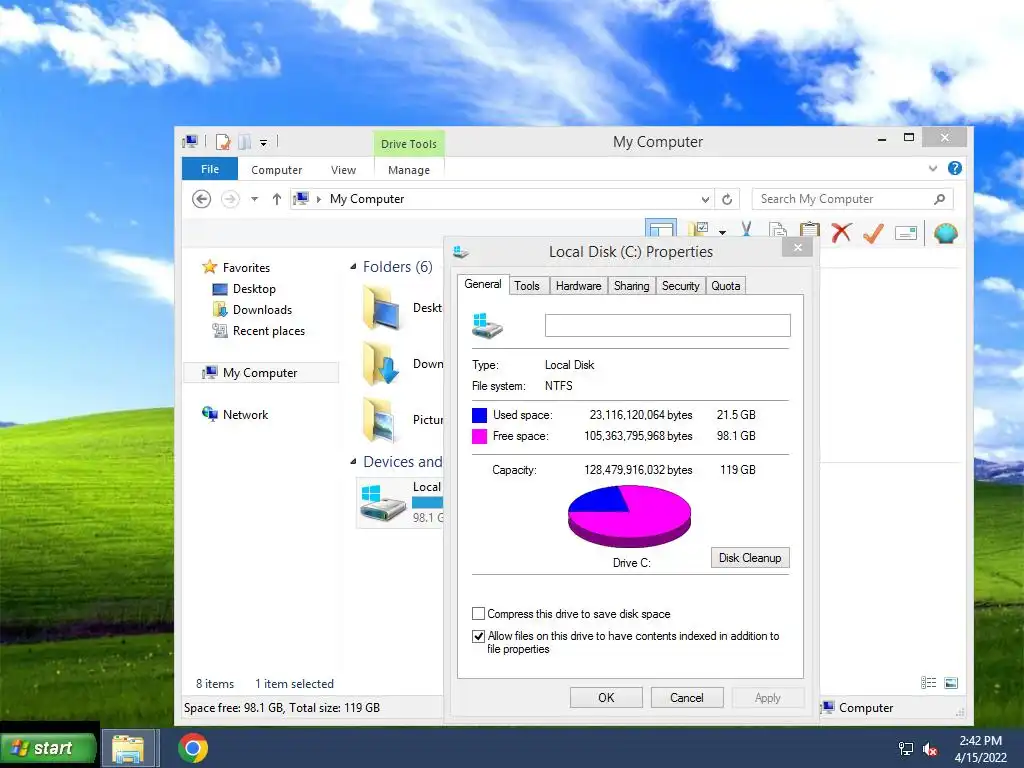Open the customize quick access toolbar dropdown
Image resolution: width=1024 pixels, height=768 pixels.
[x=263, y=142]
